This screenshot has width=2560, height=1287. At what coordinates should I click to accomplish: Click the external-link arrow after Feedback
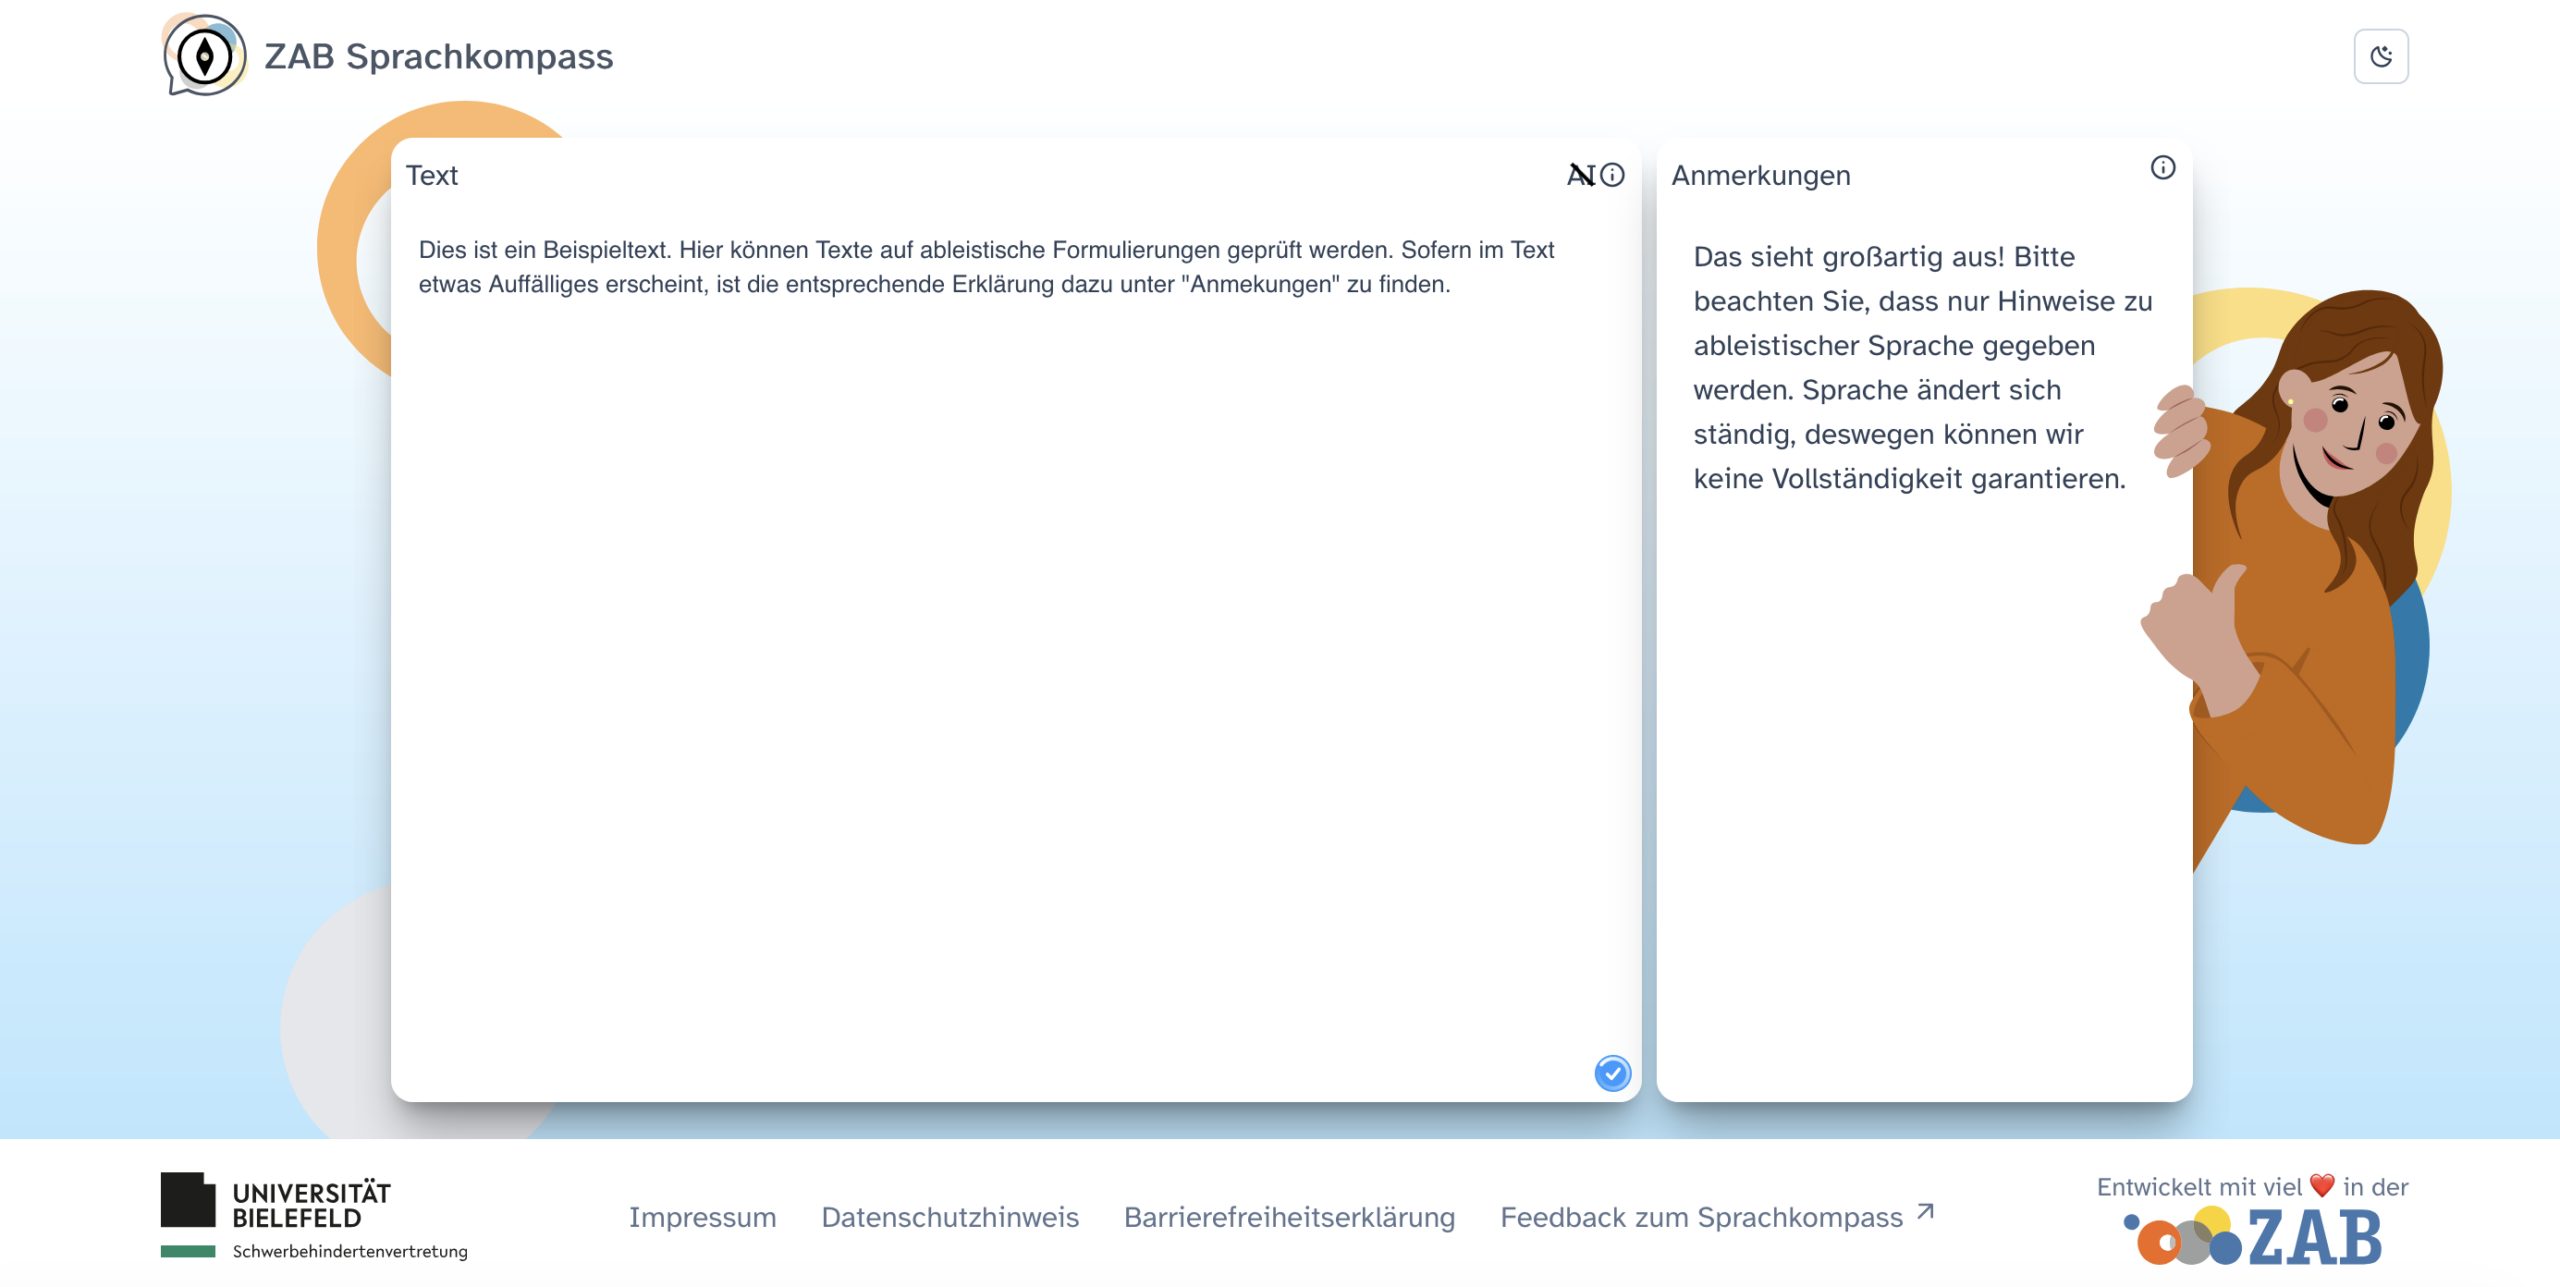coord(1925,1212)
